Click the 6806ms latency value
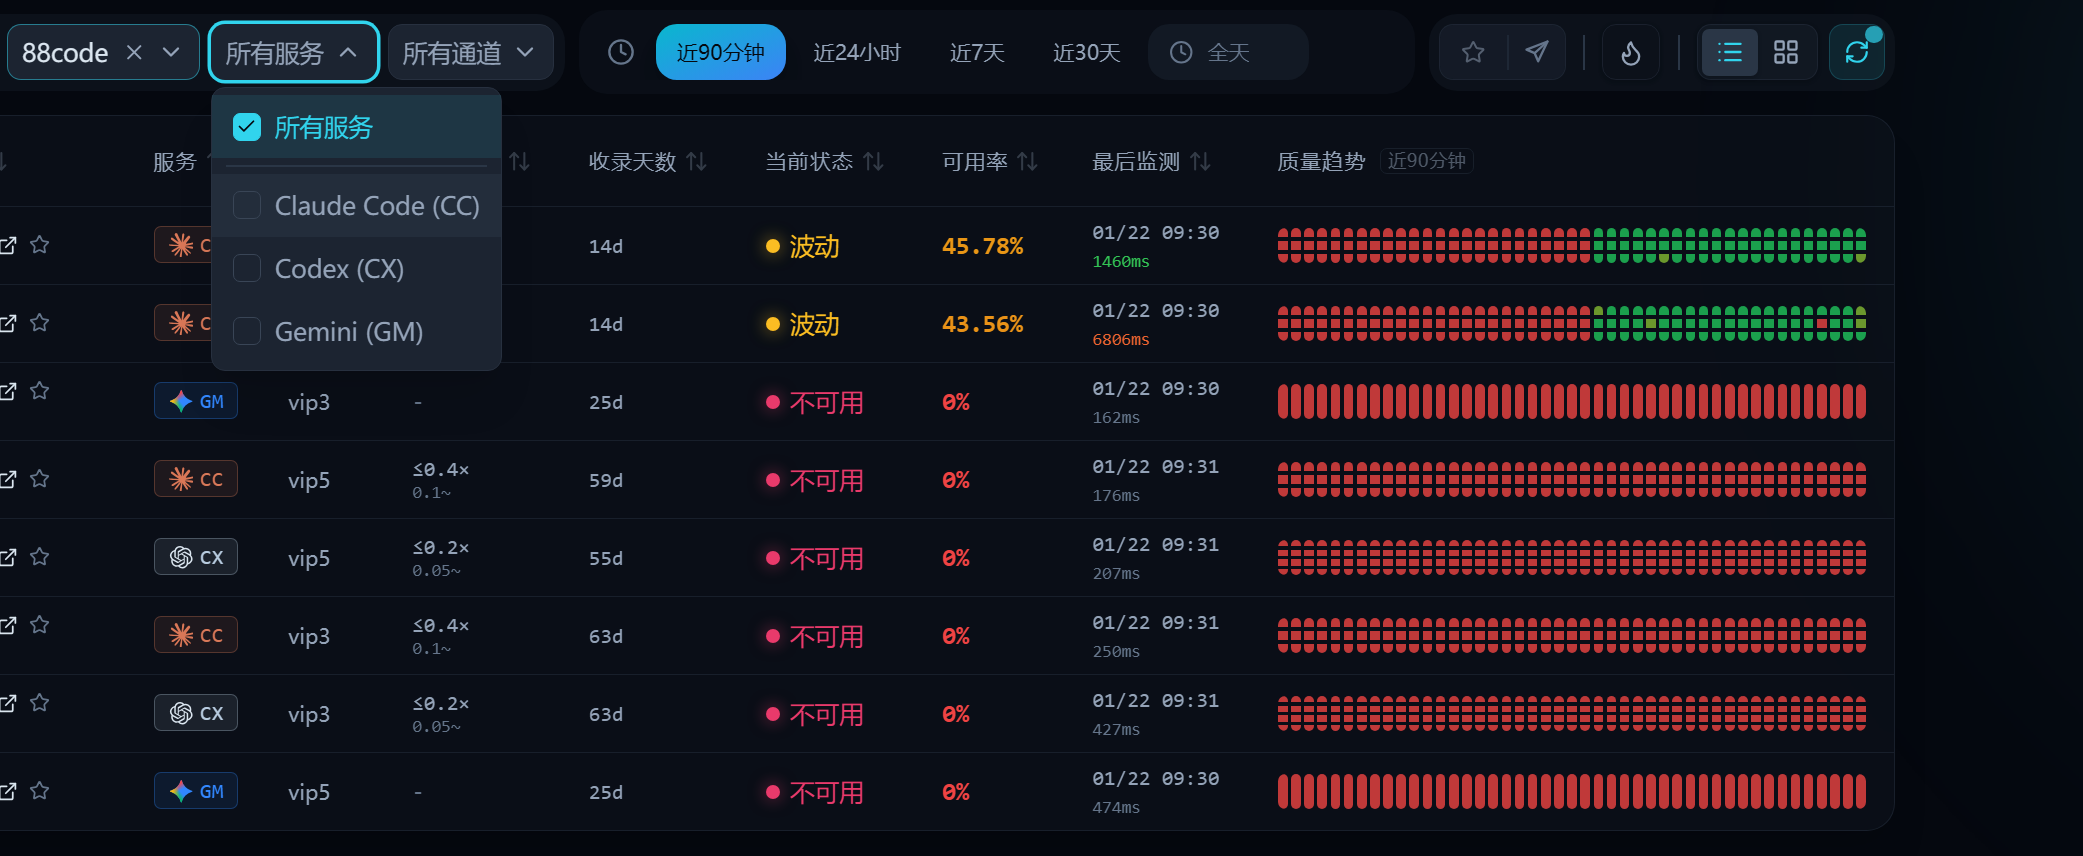This screenshot has height=856, width=2083. (x=1121, y=339)
